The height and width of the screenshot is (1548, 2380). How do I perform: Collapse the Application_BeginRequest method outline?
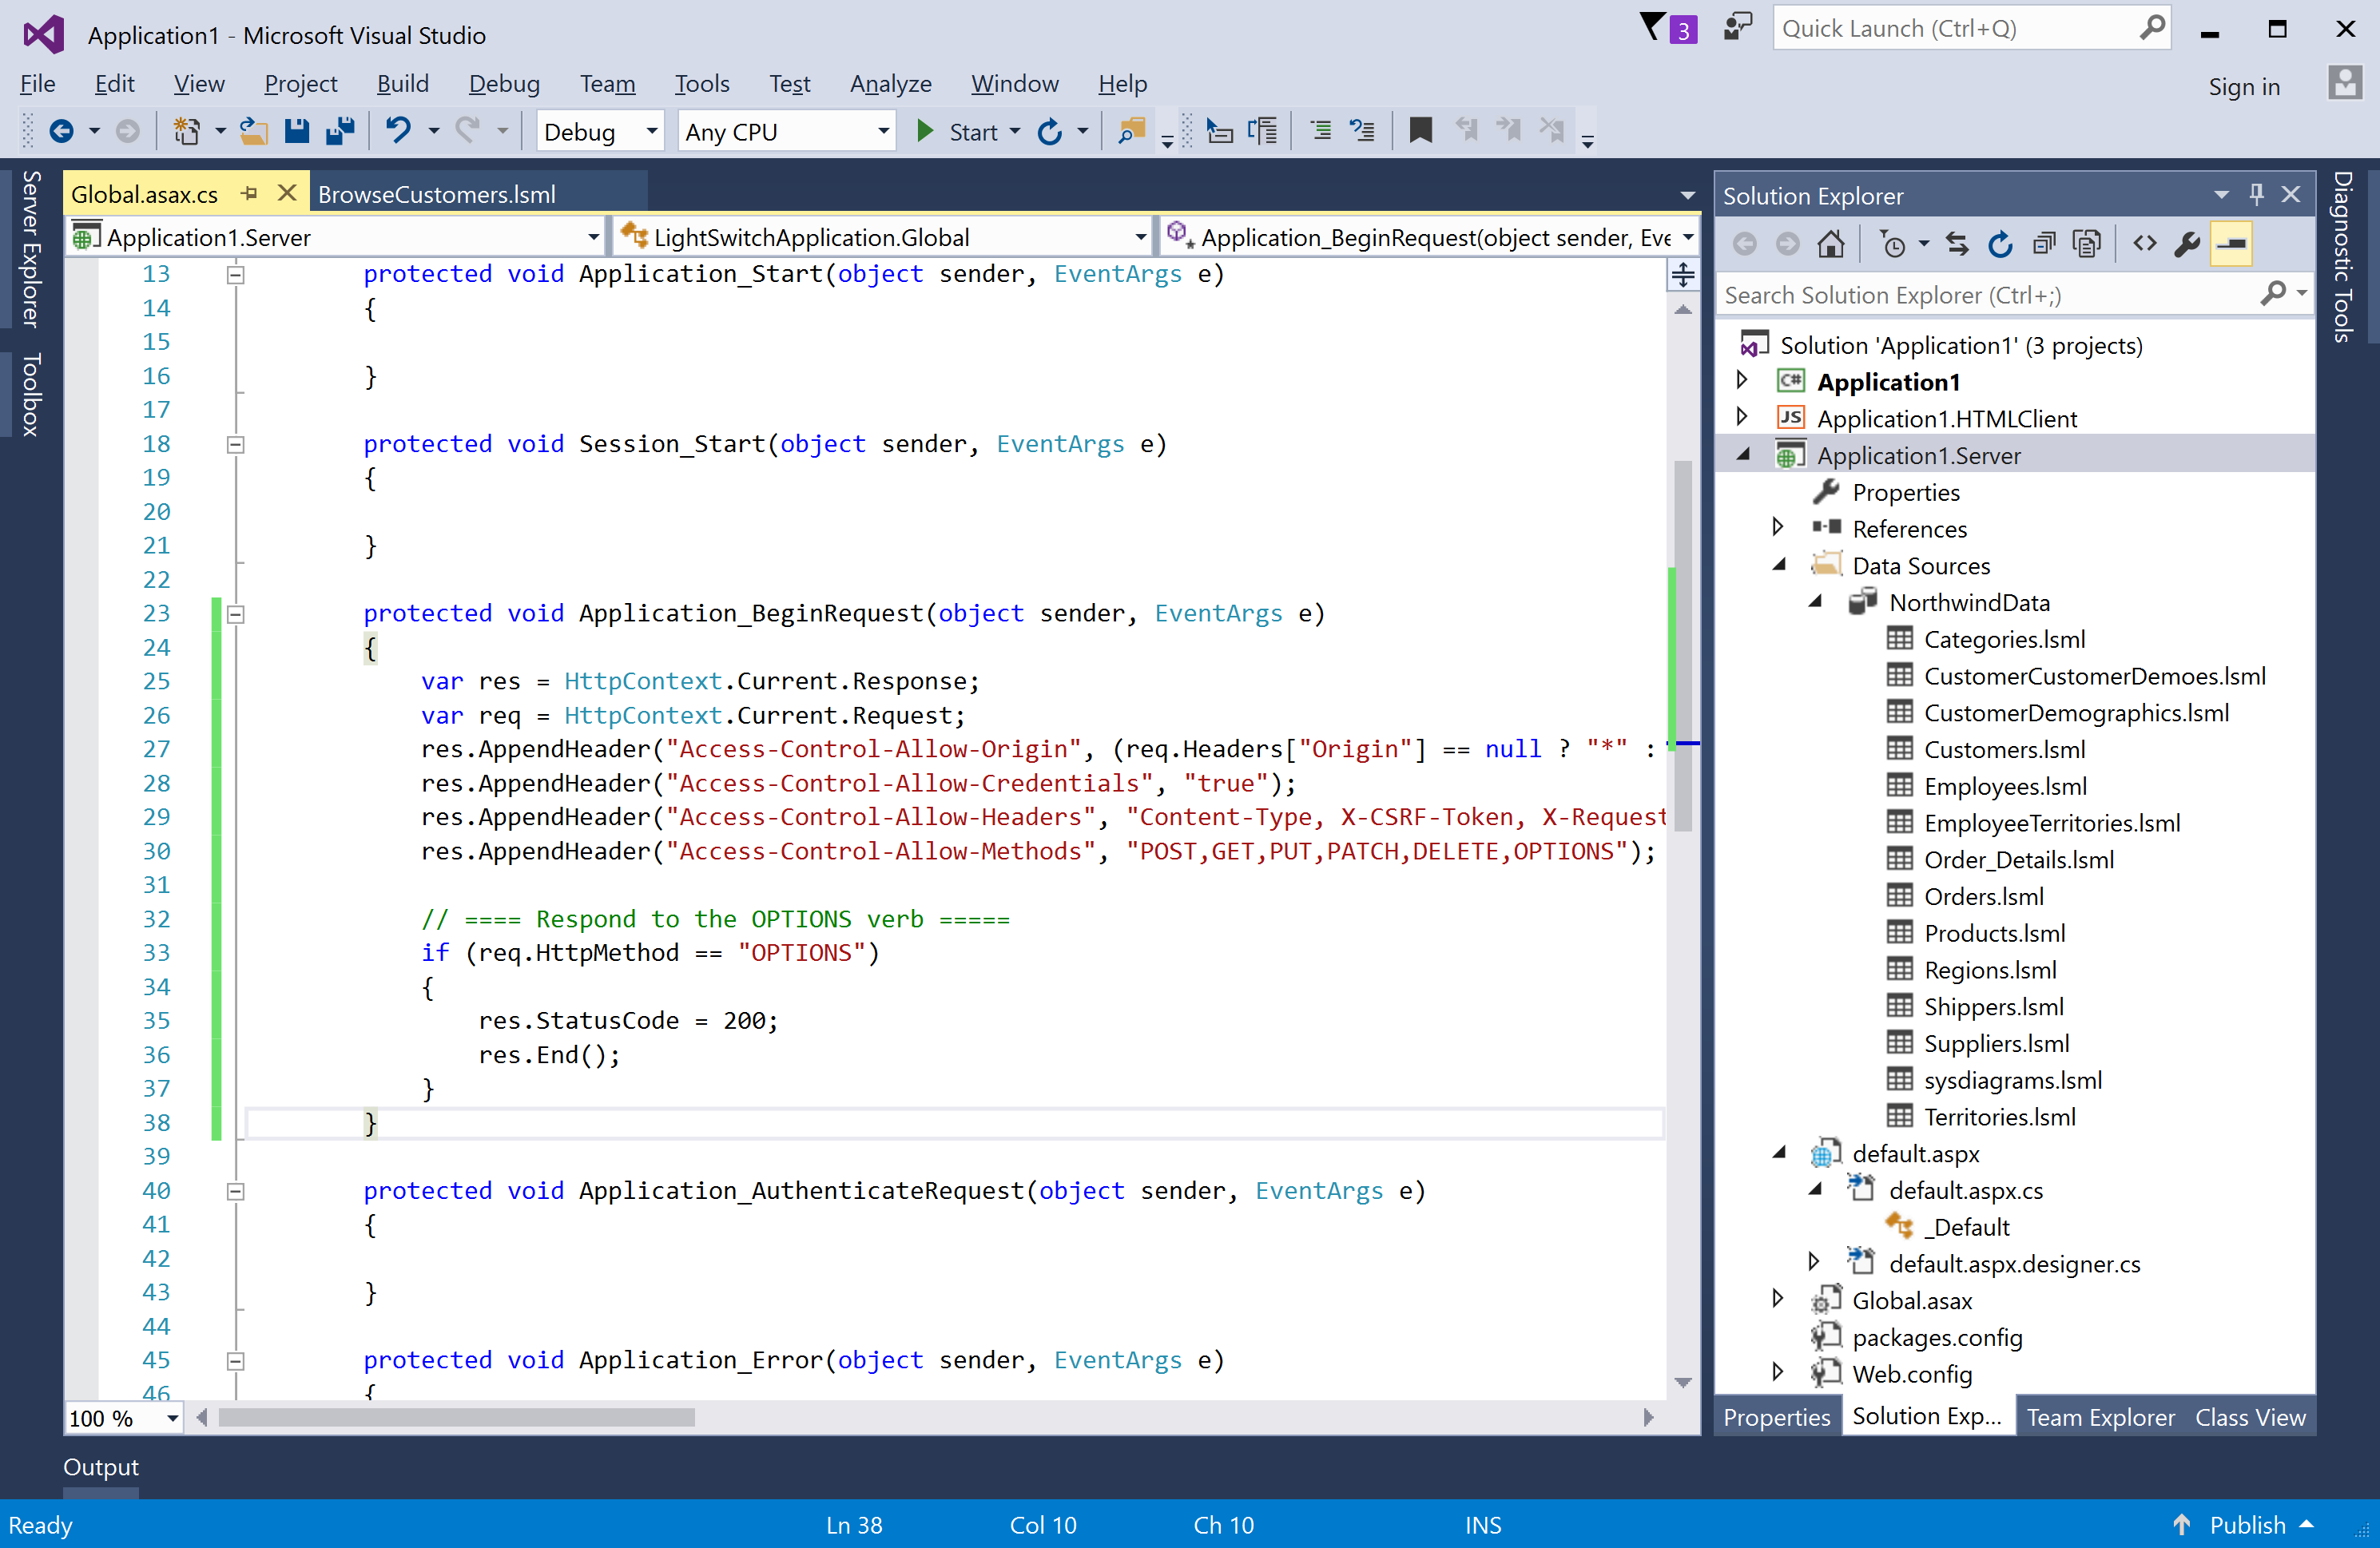coord(236,614)
